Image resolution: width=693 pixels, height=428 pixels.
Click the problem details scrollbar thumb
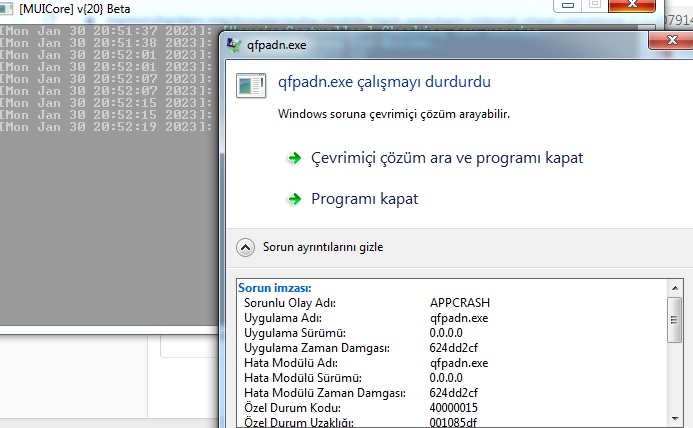coord(674,320)
